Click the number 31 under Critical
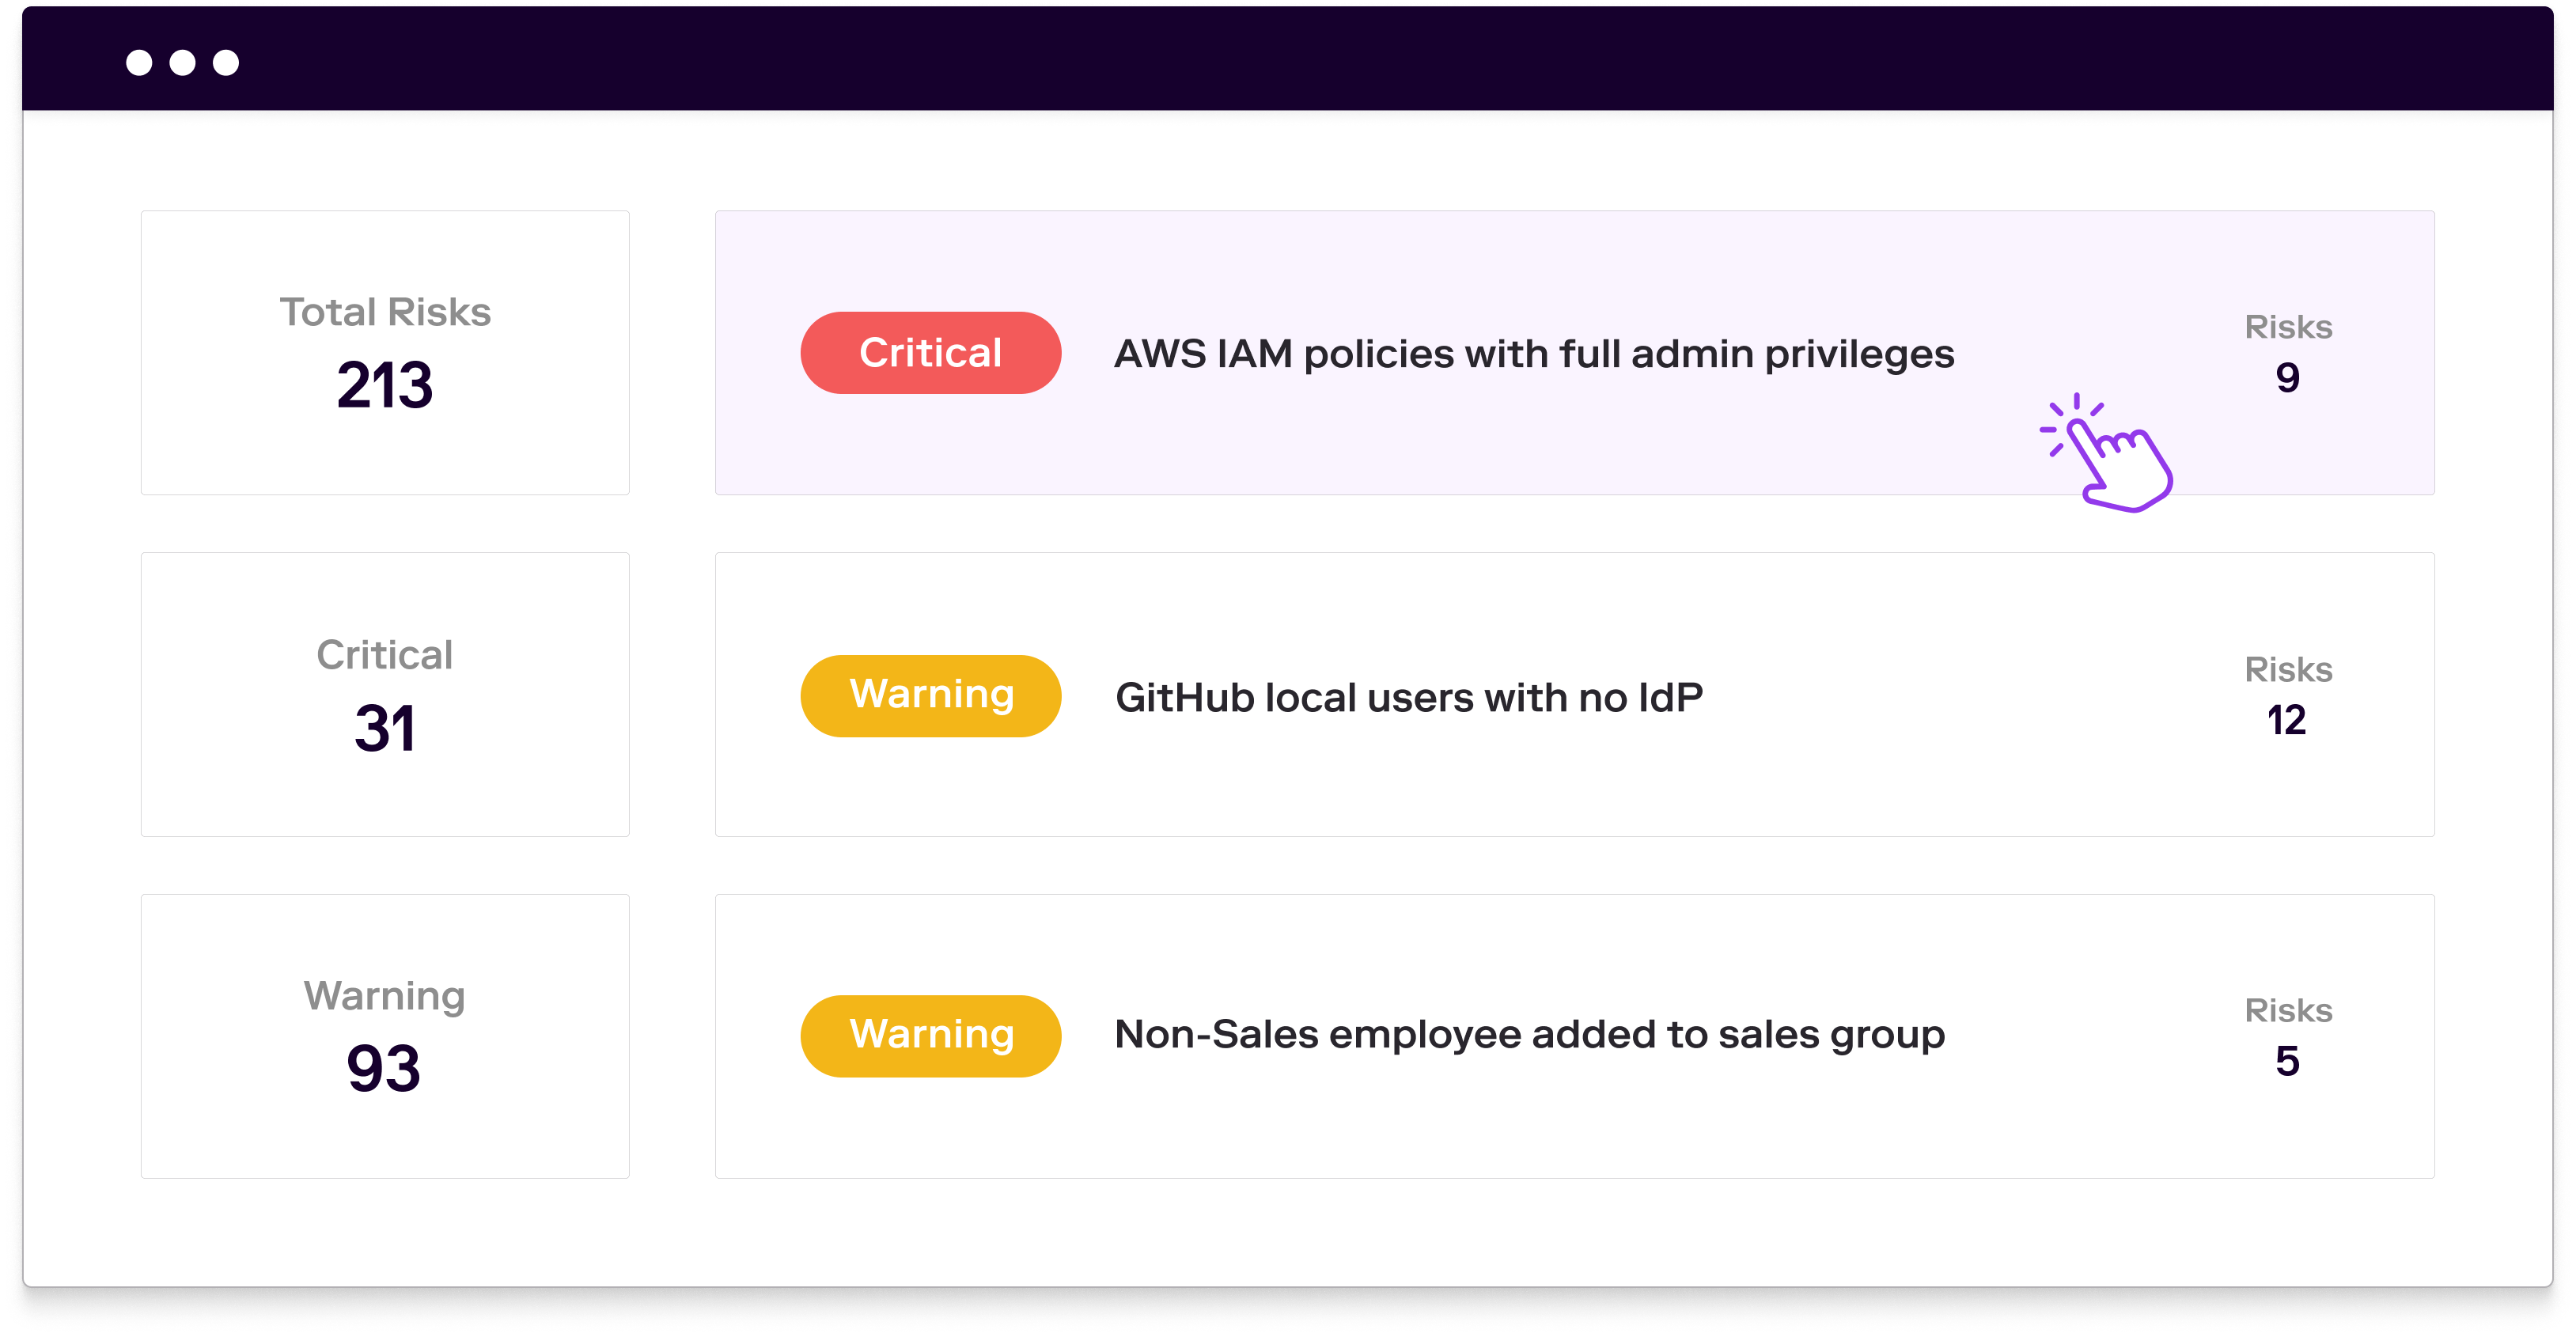The height and width of the screenshot is (1337, 2576). tap(385, 728)
